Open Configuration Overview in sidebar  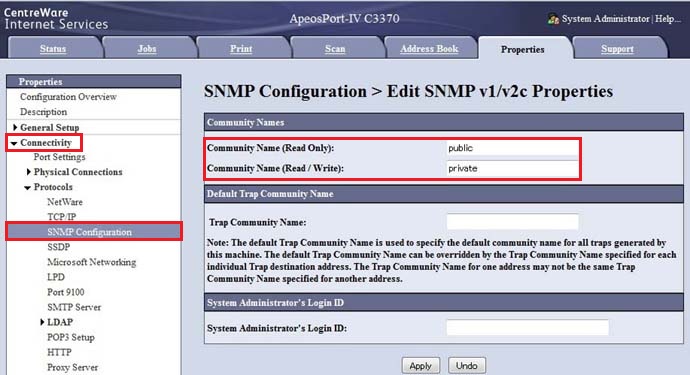pyautogui.click(x=68, y=97)
